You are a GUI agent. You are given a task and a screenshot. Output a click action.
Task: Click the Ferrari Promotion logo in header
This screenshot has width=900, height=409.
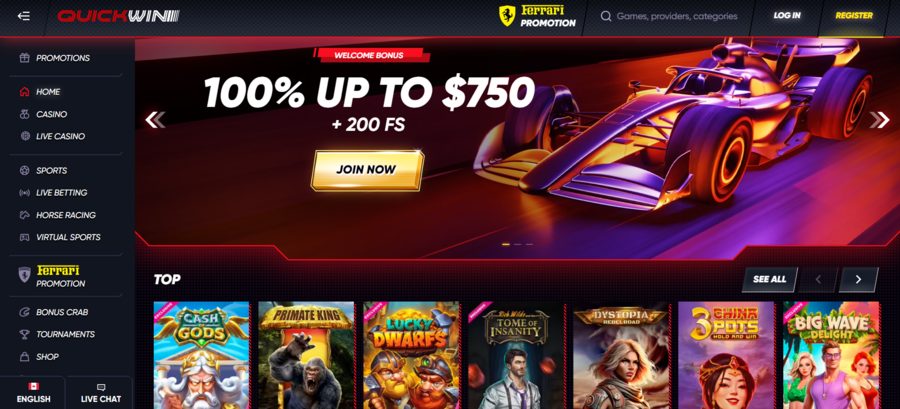(537, 16)
